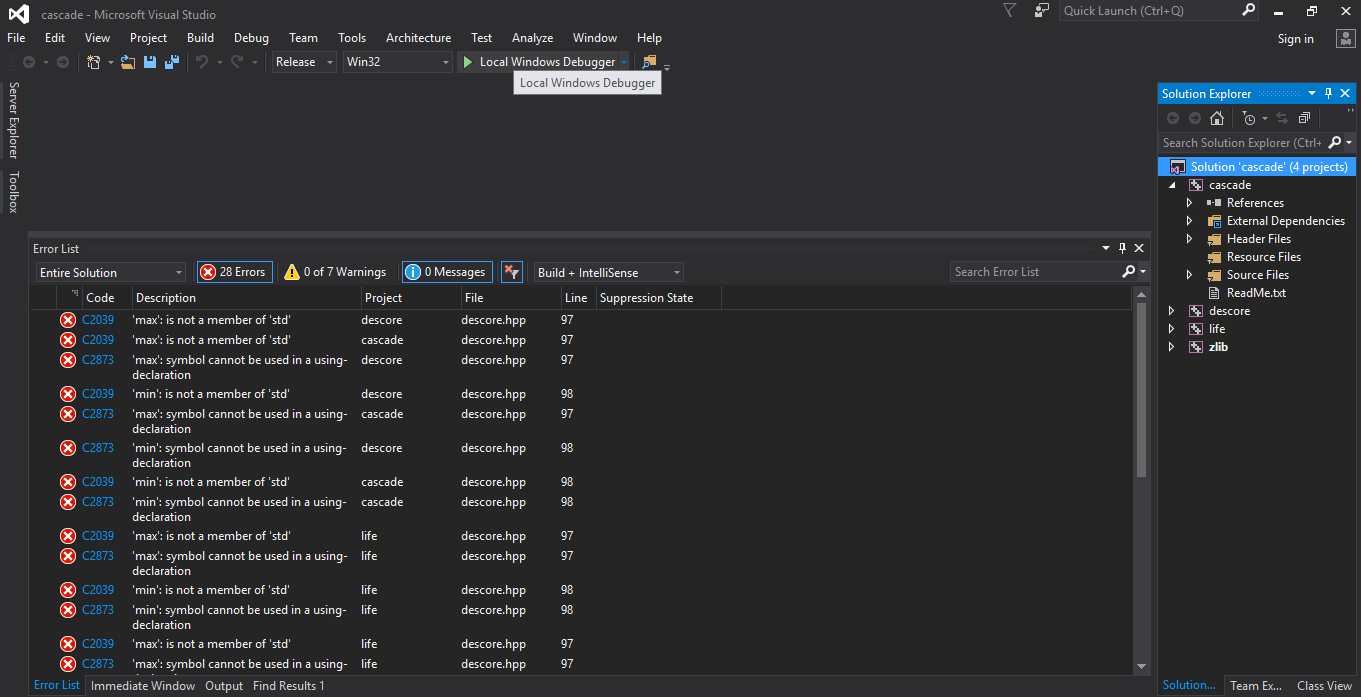Screen dimensions: 1361x697
Task: Collapse the cascade project node
Action: [x=1172, y=185]
